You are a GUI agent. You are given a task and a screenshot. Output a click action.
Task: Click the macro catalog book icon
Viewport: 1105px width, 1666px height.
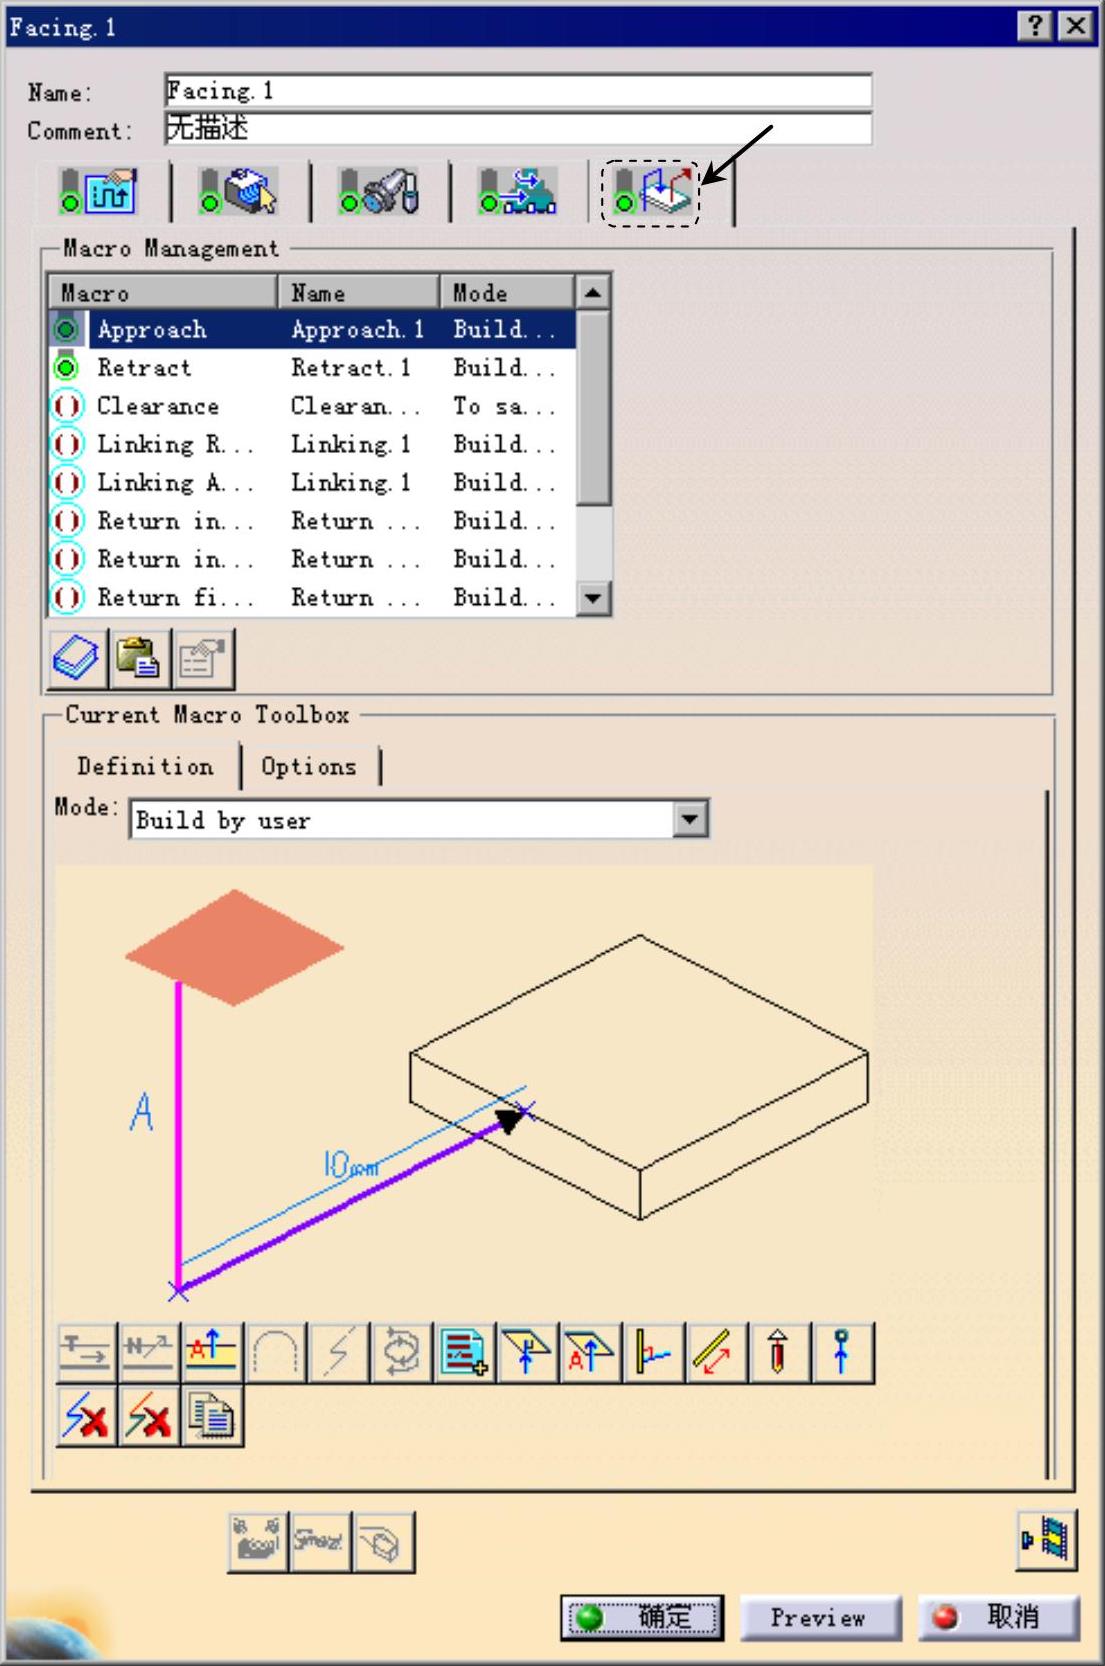click(77, 659)
